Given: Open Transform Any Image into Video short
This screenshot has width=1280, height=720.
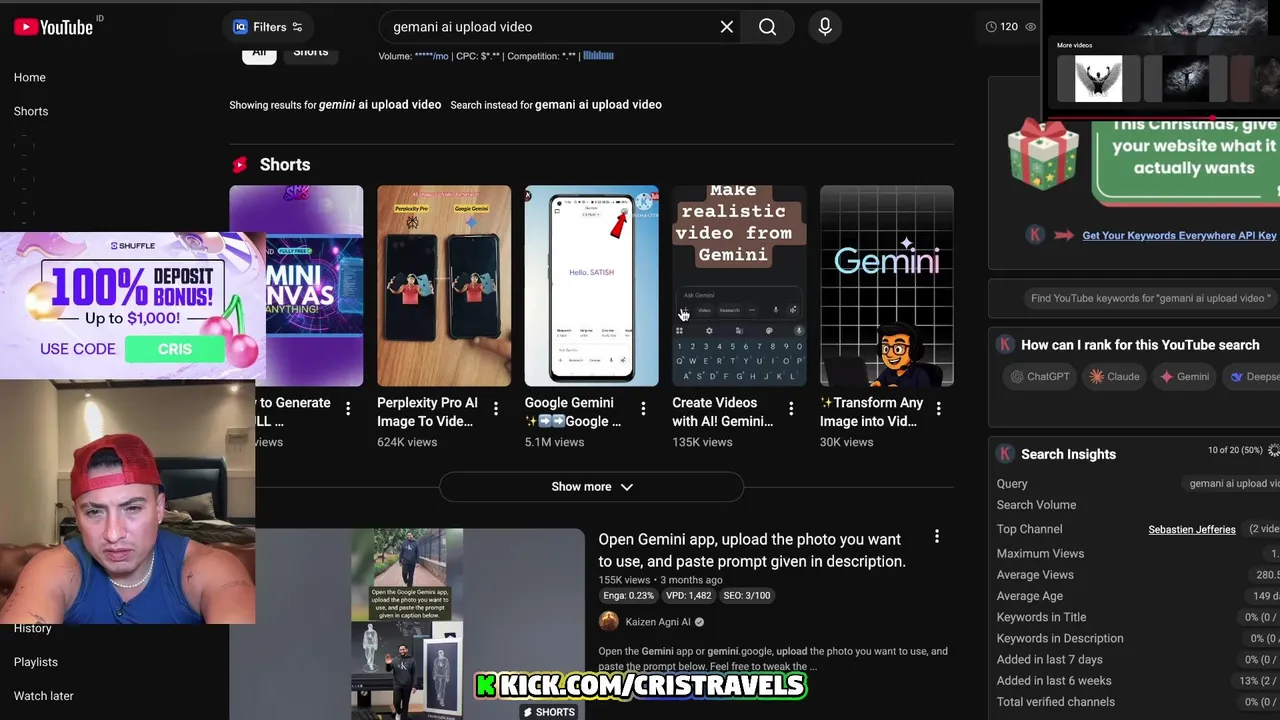Looking at the screenshot, I should (887, 285).
